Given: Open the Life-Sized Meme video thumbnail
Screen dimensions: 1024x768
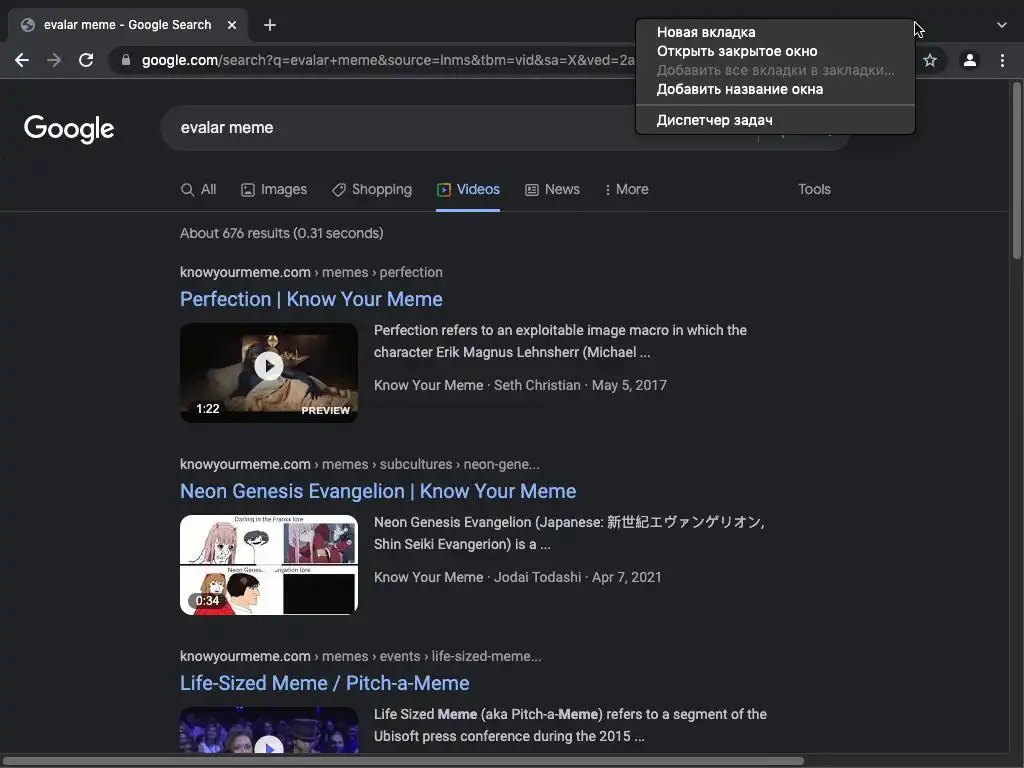Looking at the screenshot, I should tap(269, 730).
